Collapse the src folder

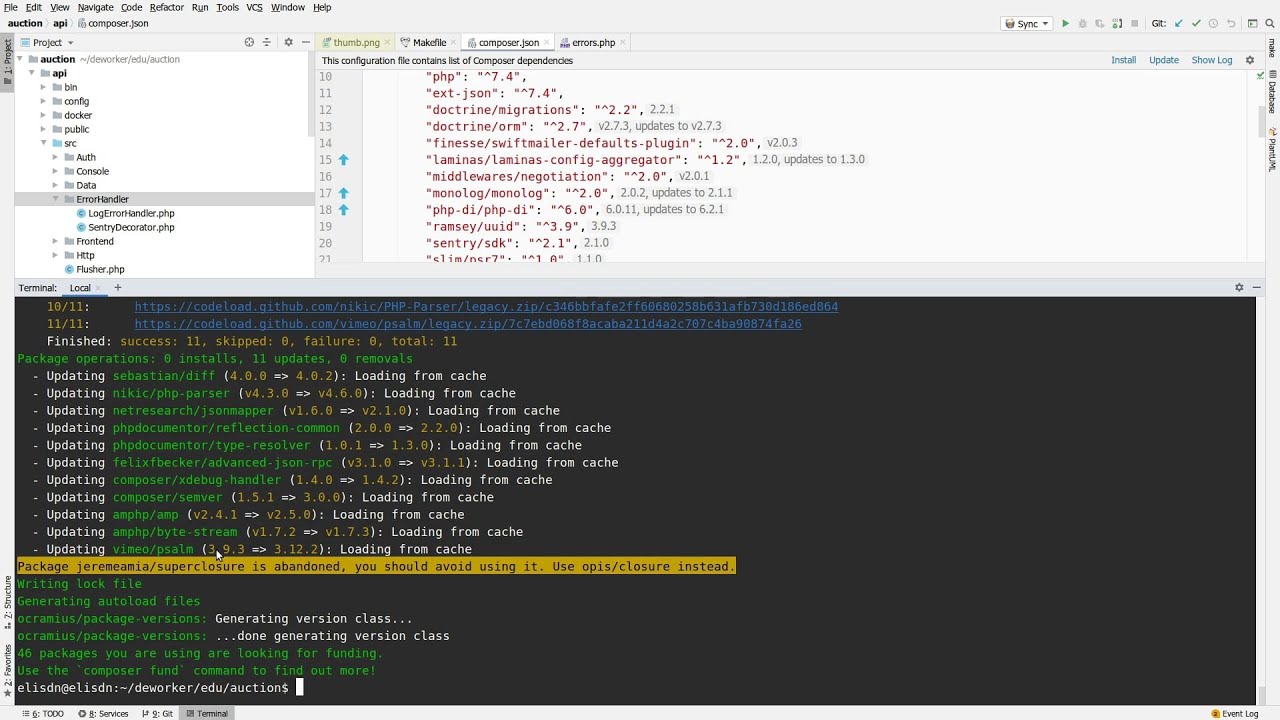(x=43, y=143)
